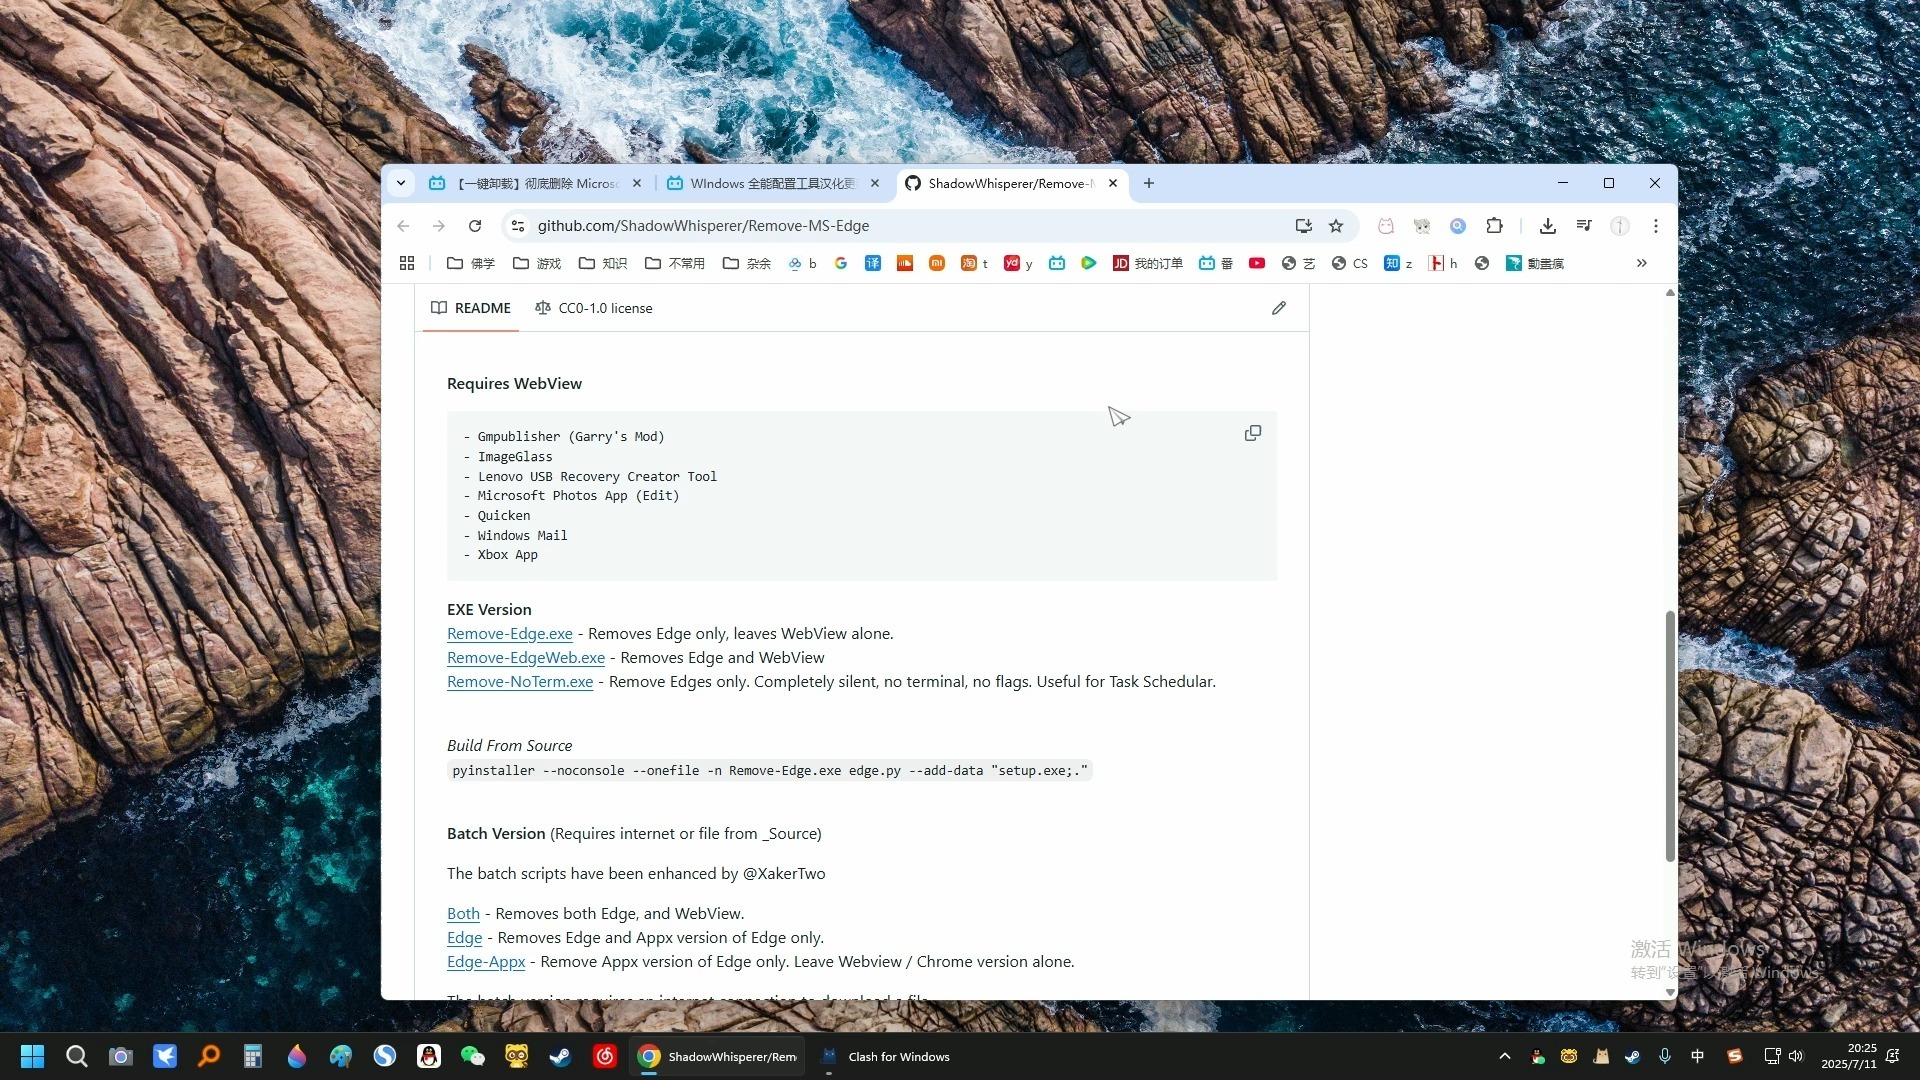Screen dimensions: 1920x1080
Task: Open the QQ penguin taskbar icon
Action: 429,1056
